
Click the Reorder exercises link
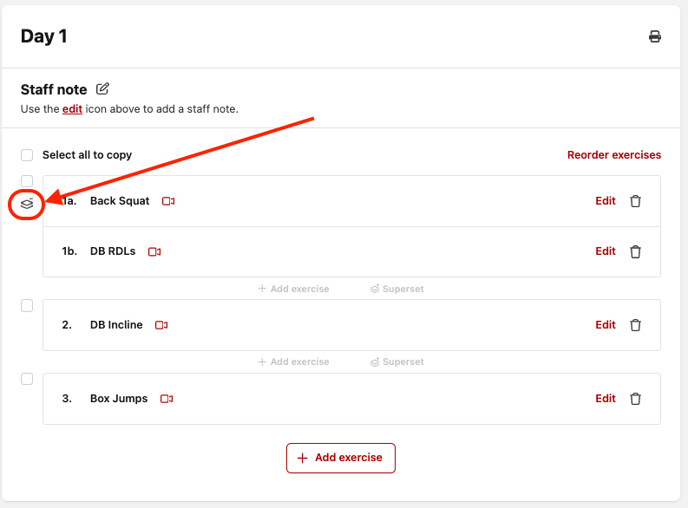coord(613,155)
